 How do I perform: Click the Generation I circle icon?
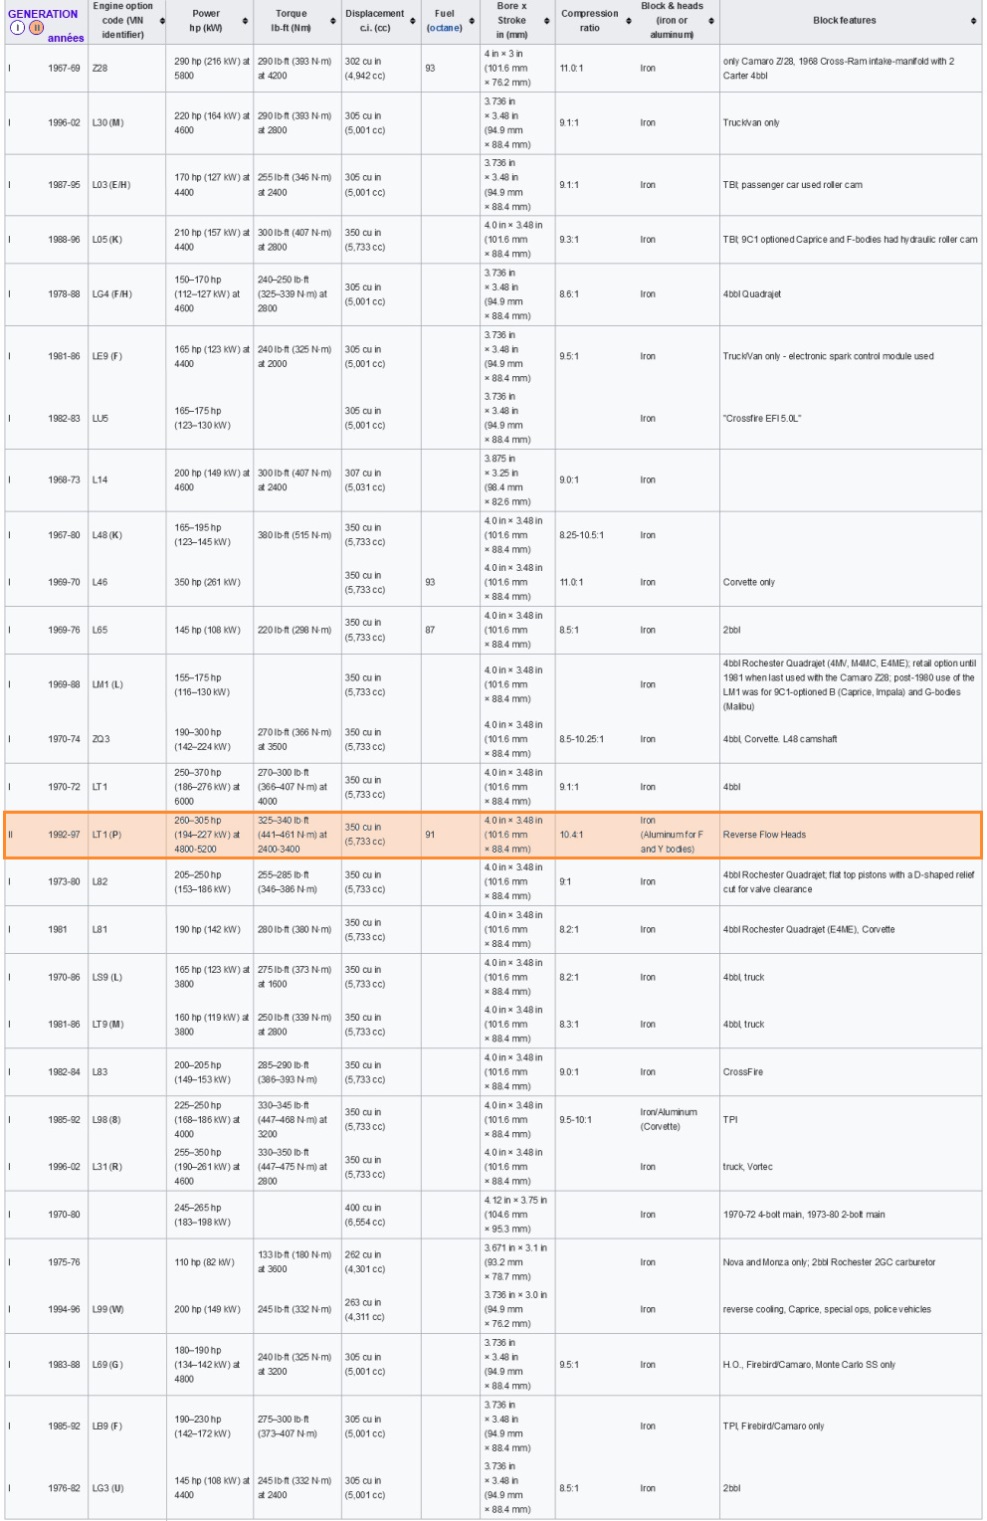point(17,28)
